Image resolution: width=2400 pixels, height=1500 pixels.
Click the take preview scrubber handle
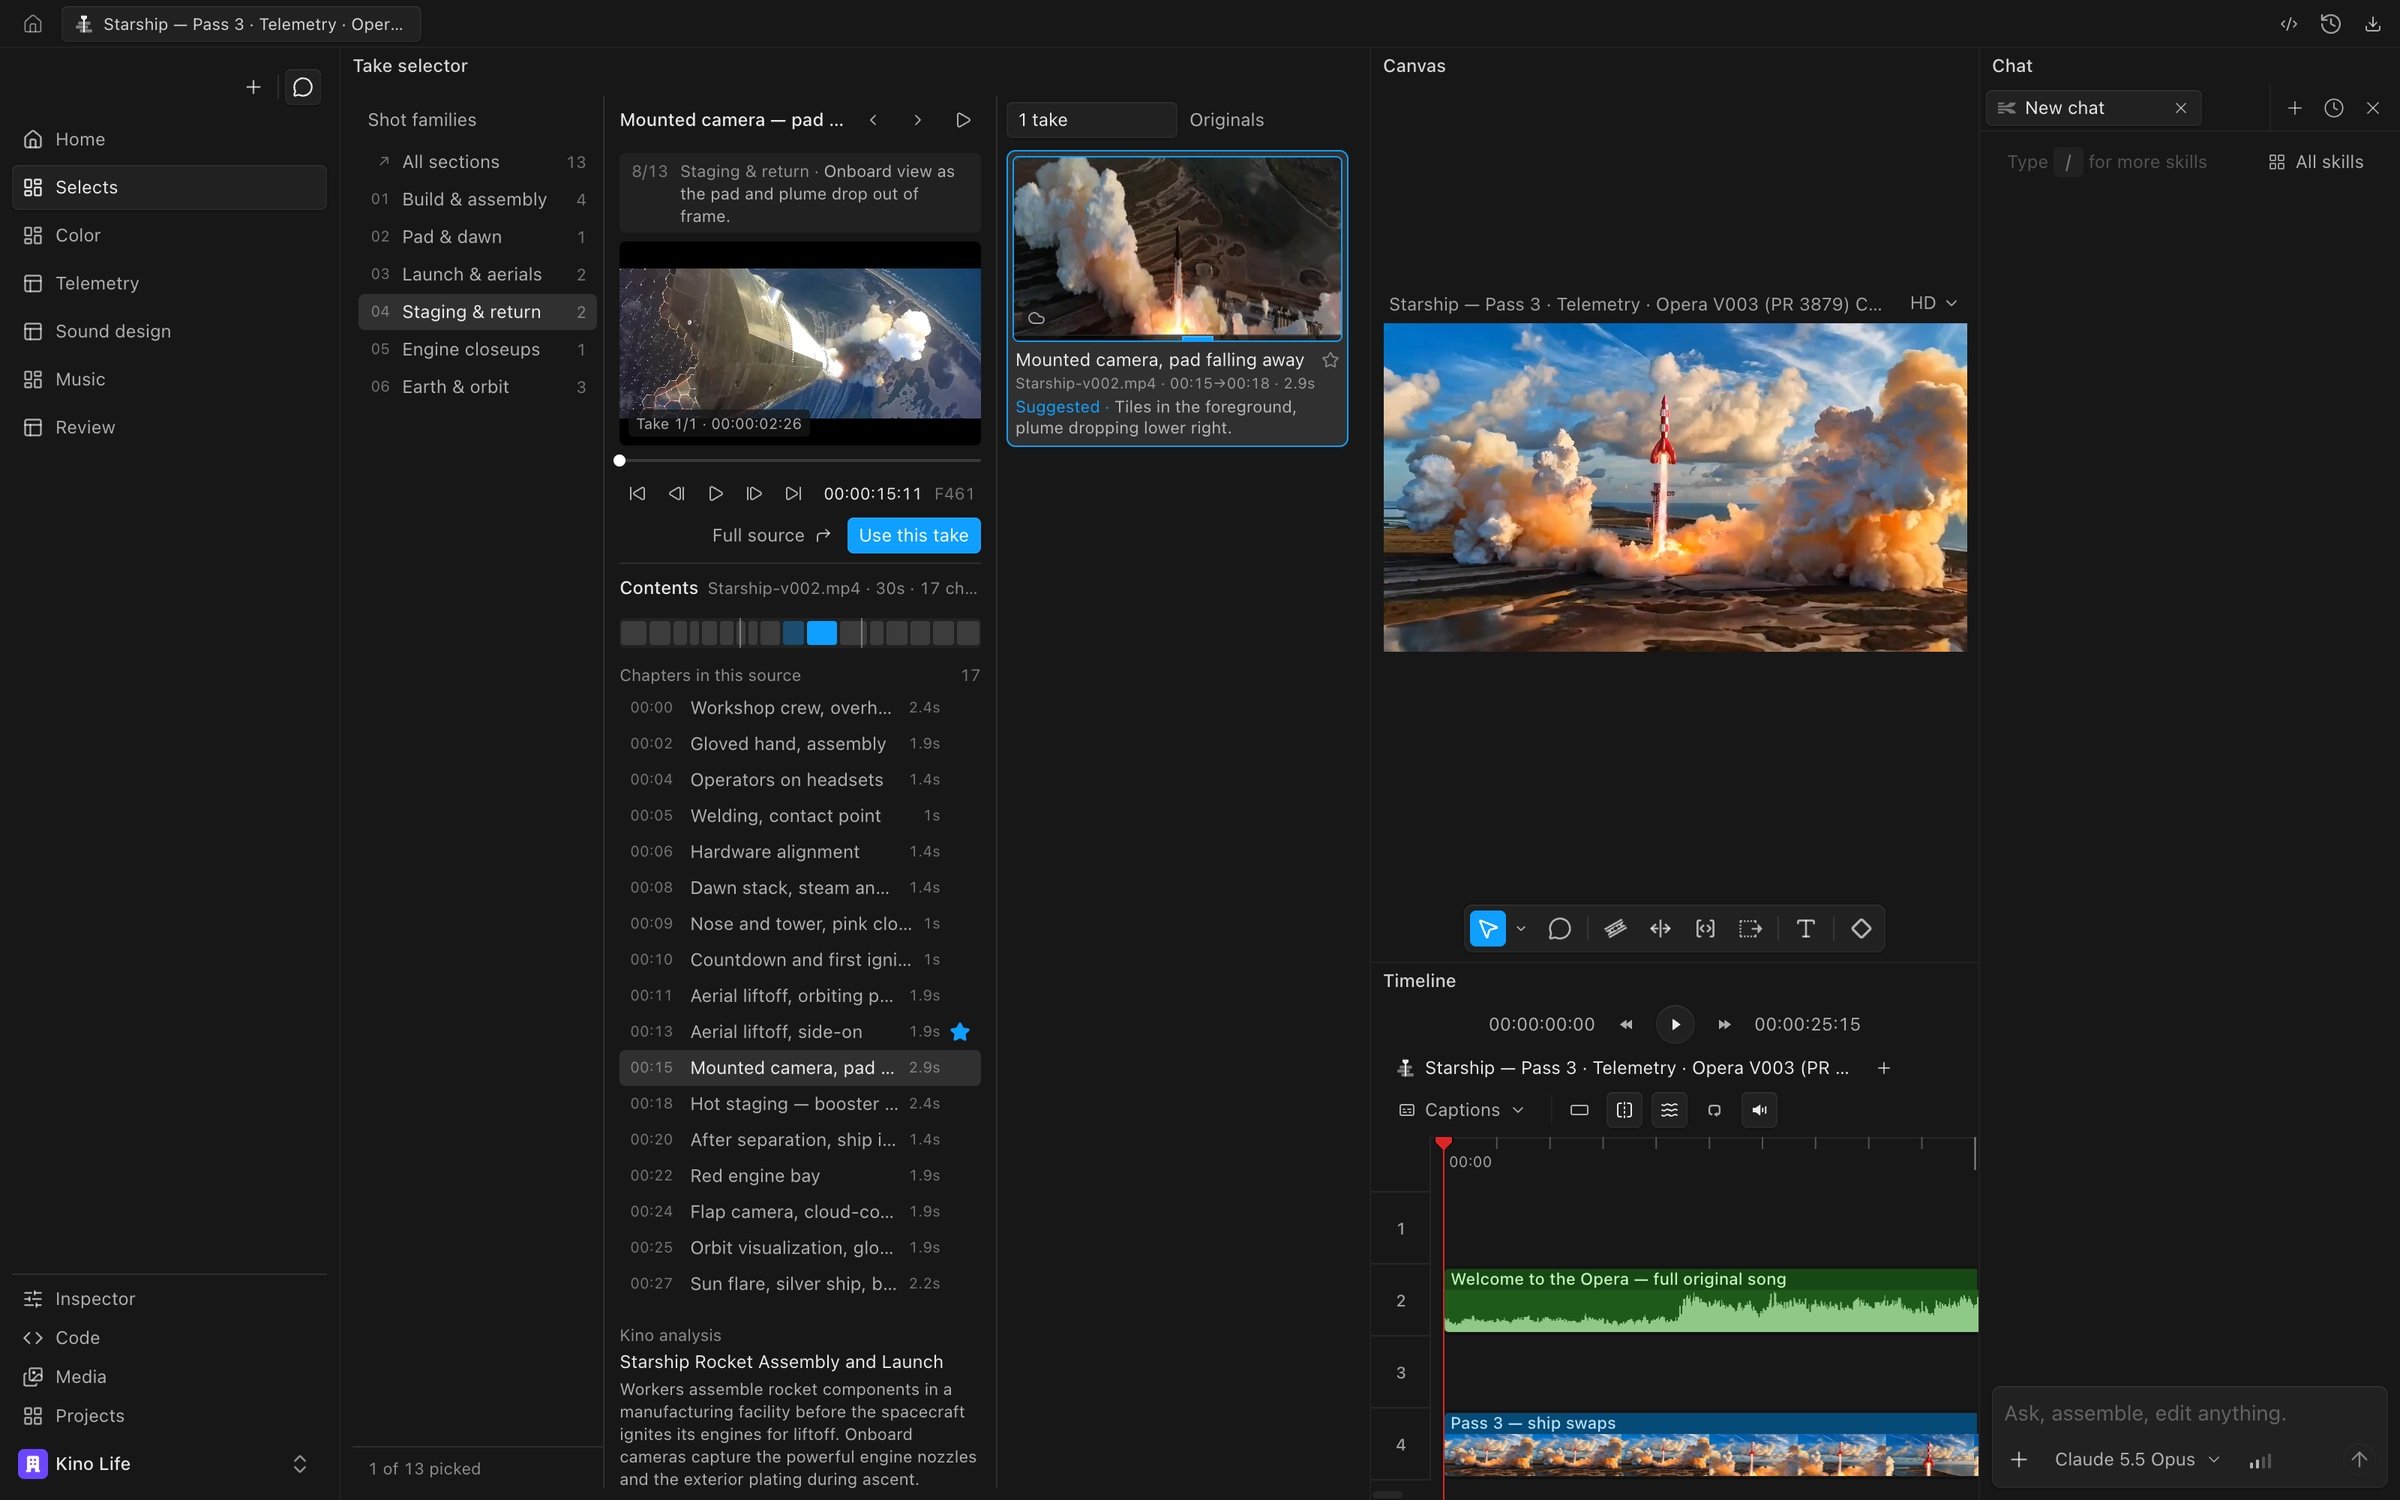coord(619,461)
